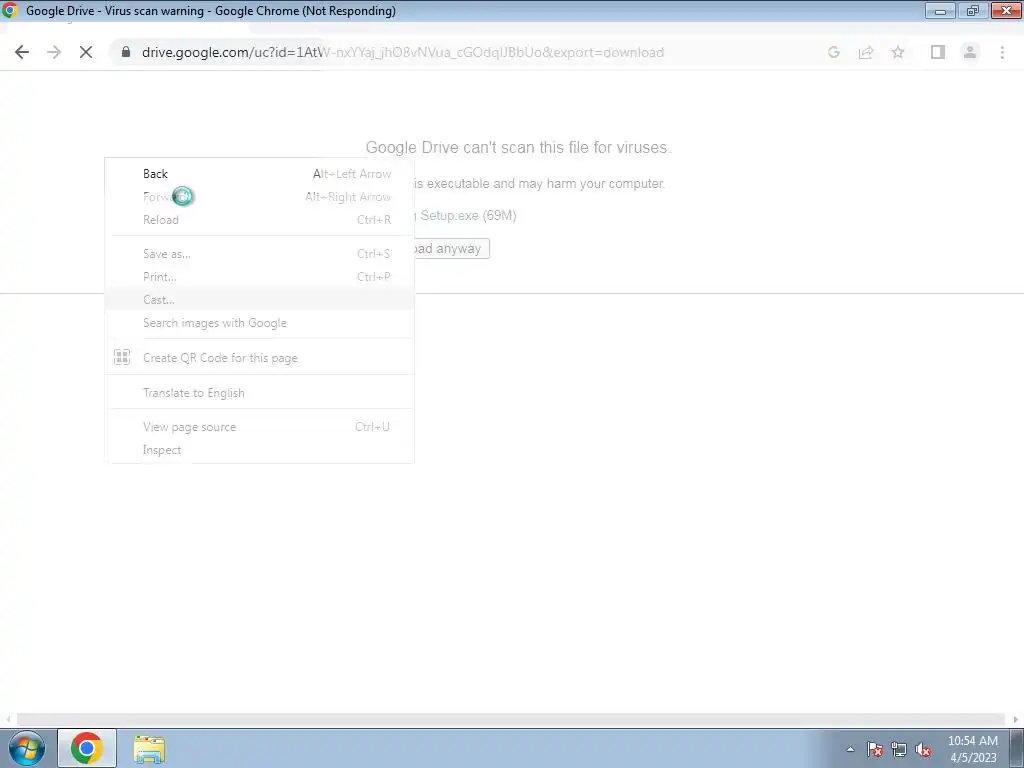
Task: Open the Chrome three-dot menu
Action: (x=1002, y=52)
